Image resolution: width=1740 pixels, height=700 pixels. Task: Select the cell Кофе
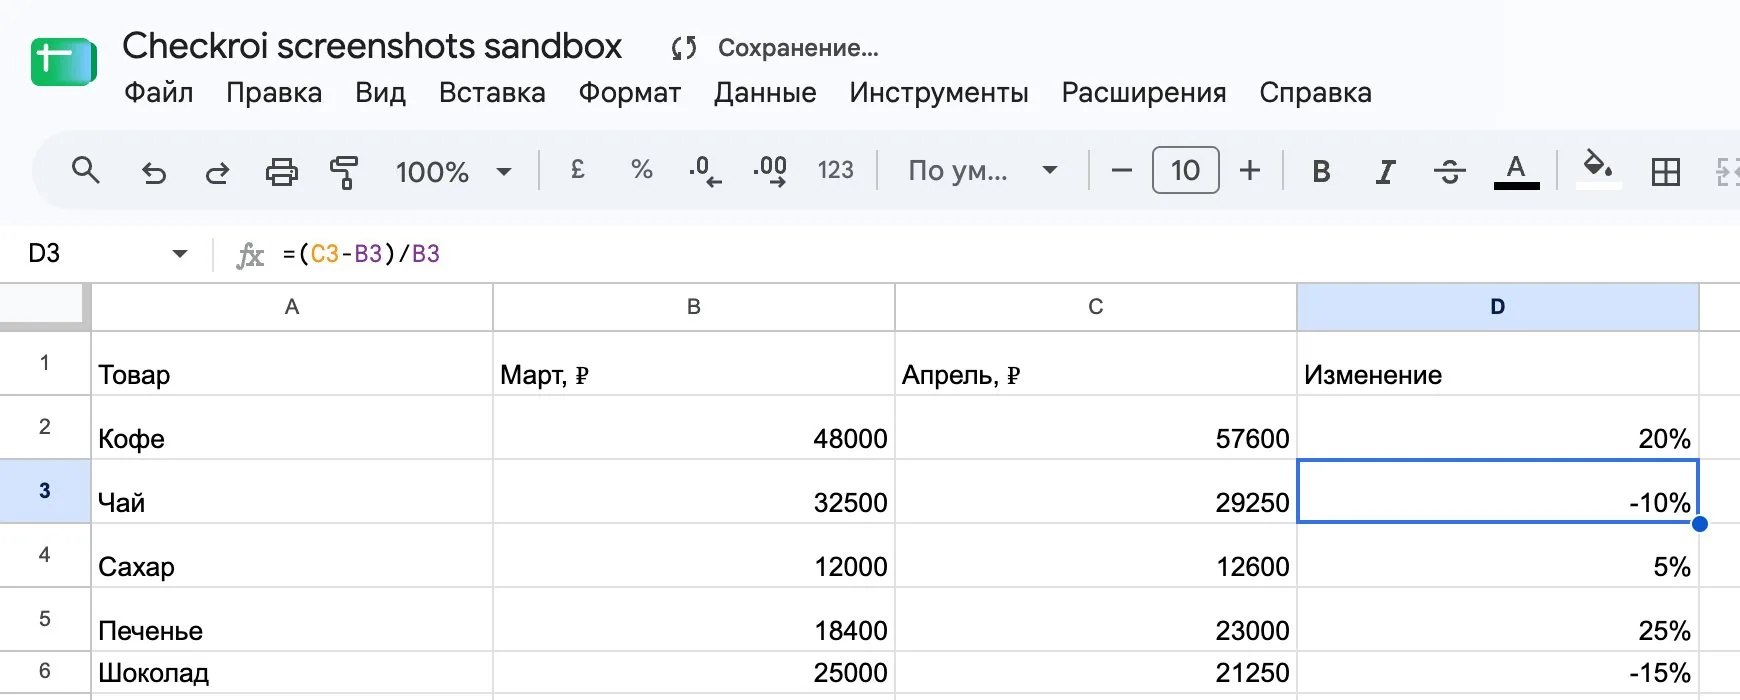[292, 428]
